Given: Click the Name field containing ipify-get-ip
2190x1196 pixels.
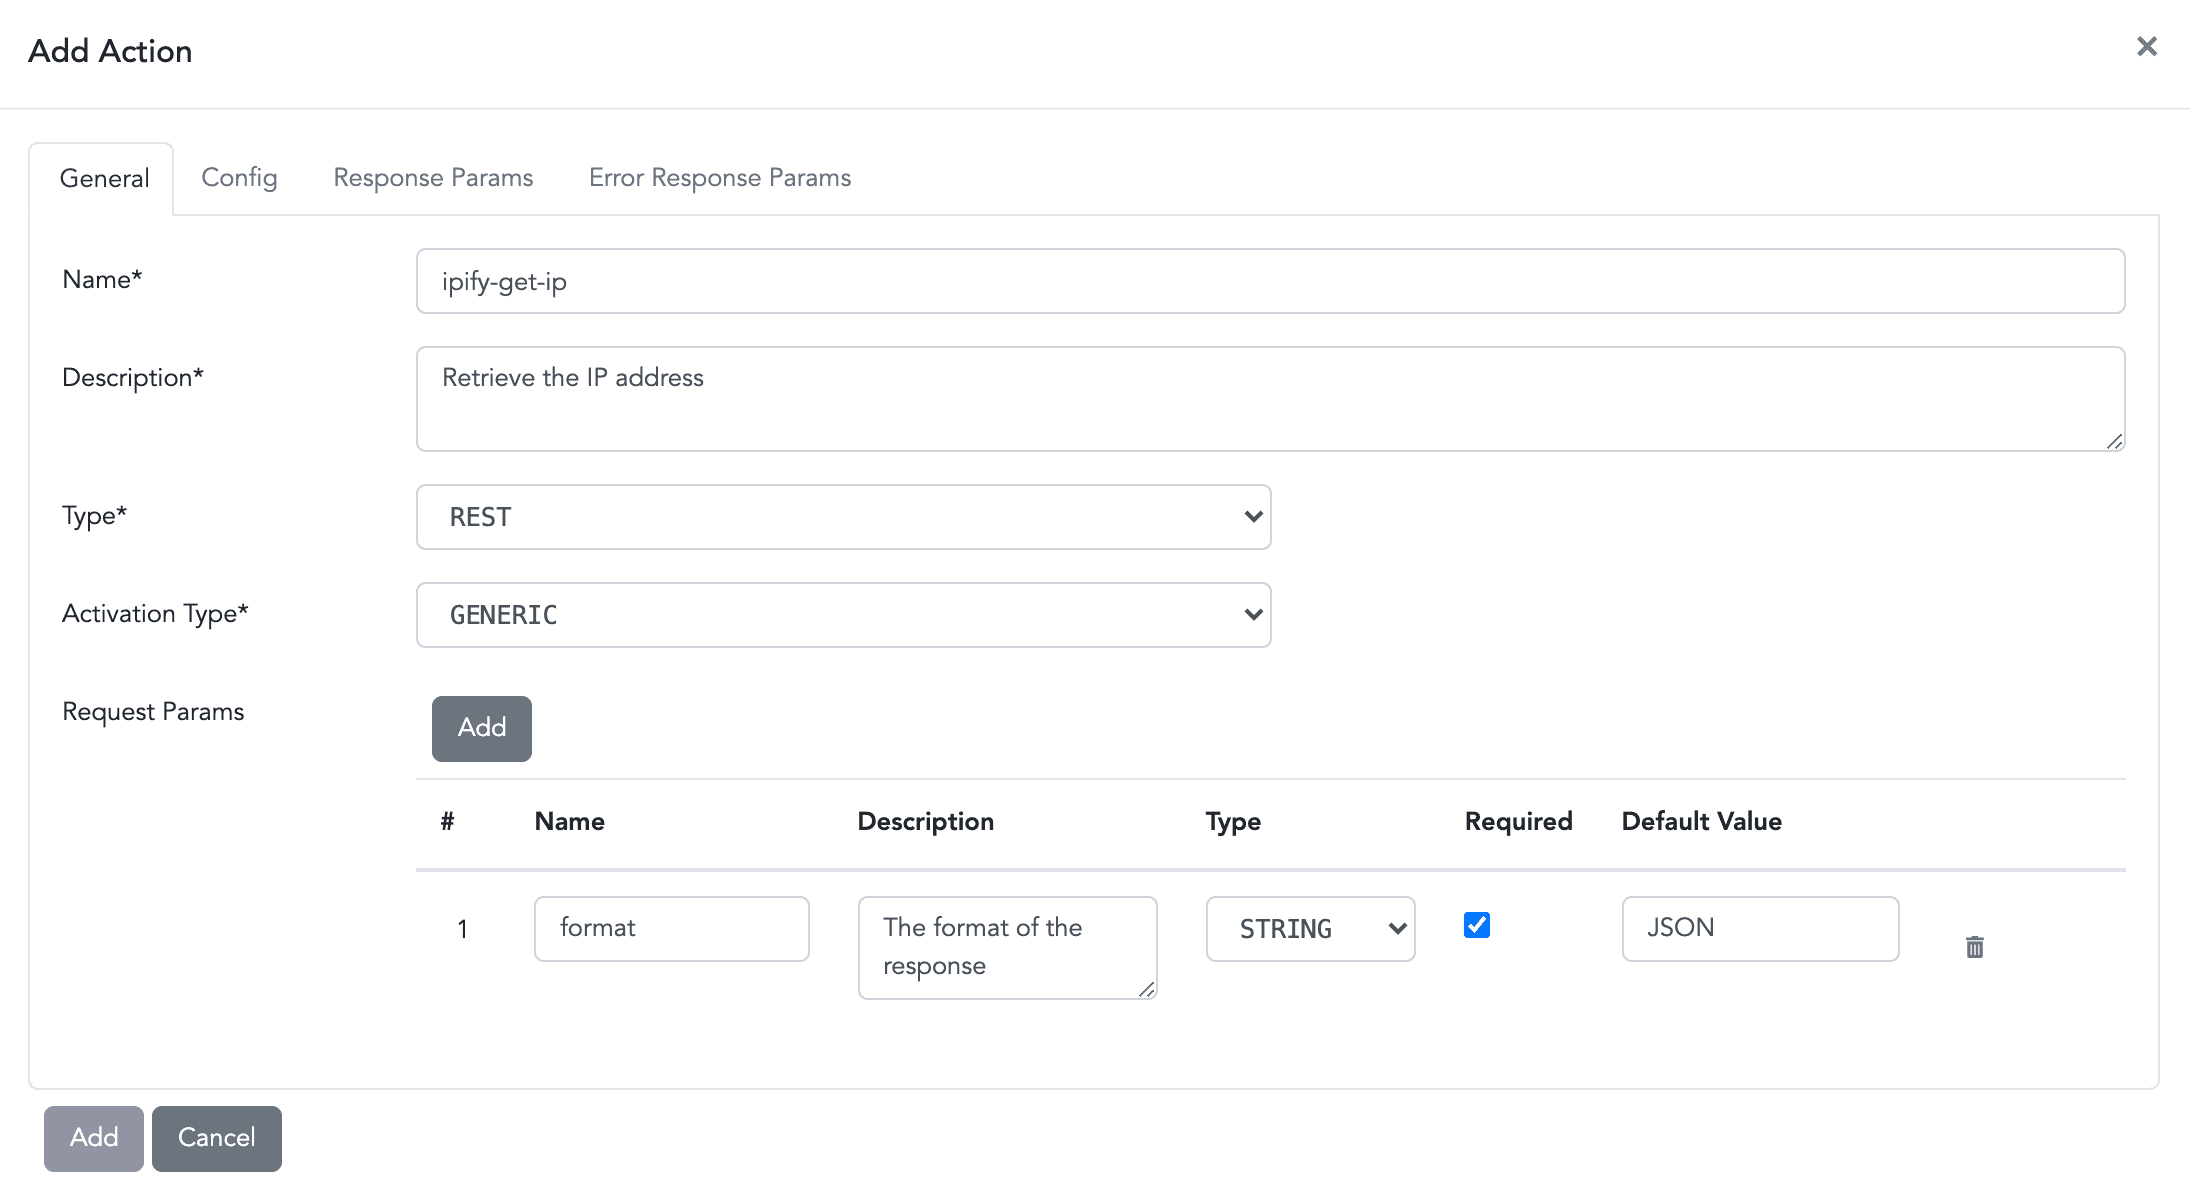Looking at the screenshot, I should point(1270,281).
